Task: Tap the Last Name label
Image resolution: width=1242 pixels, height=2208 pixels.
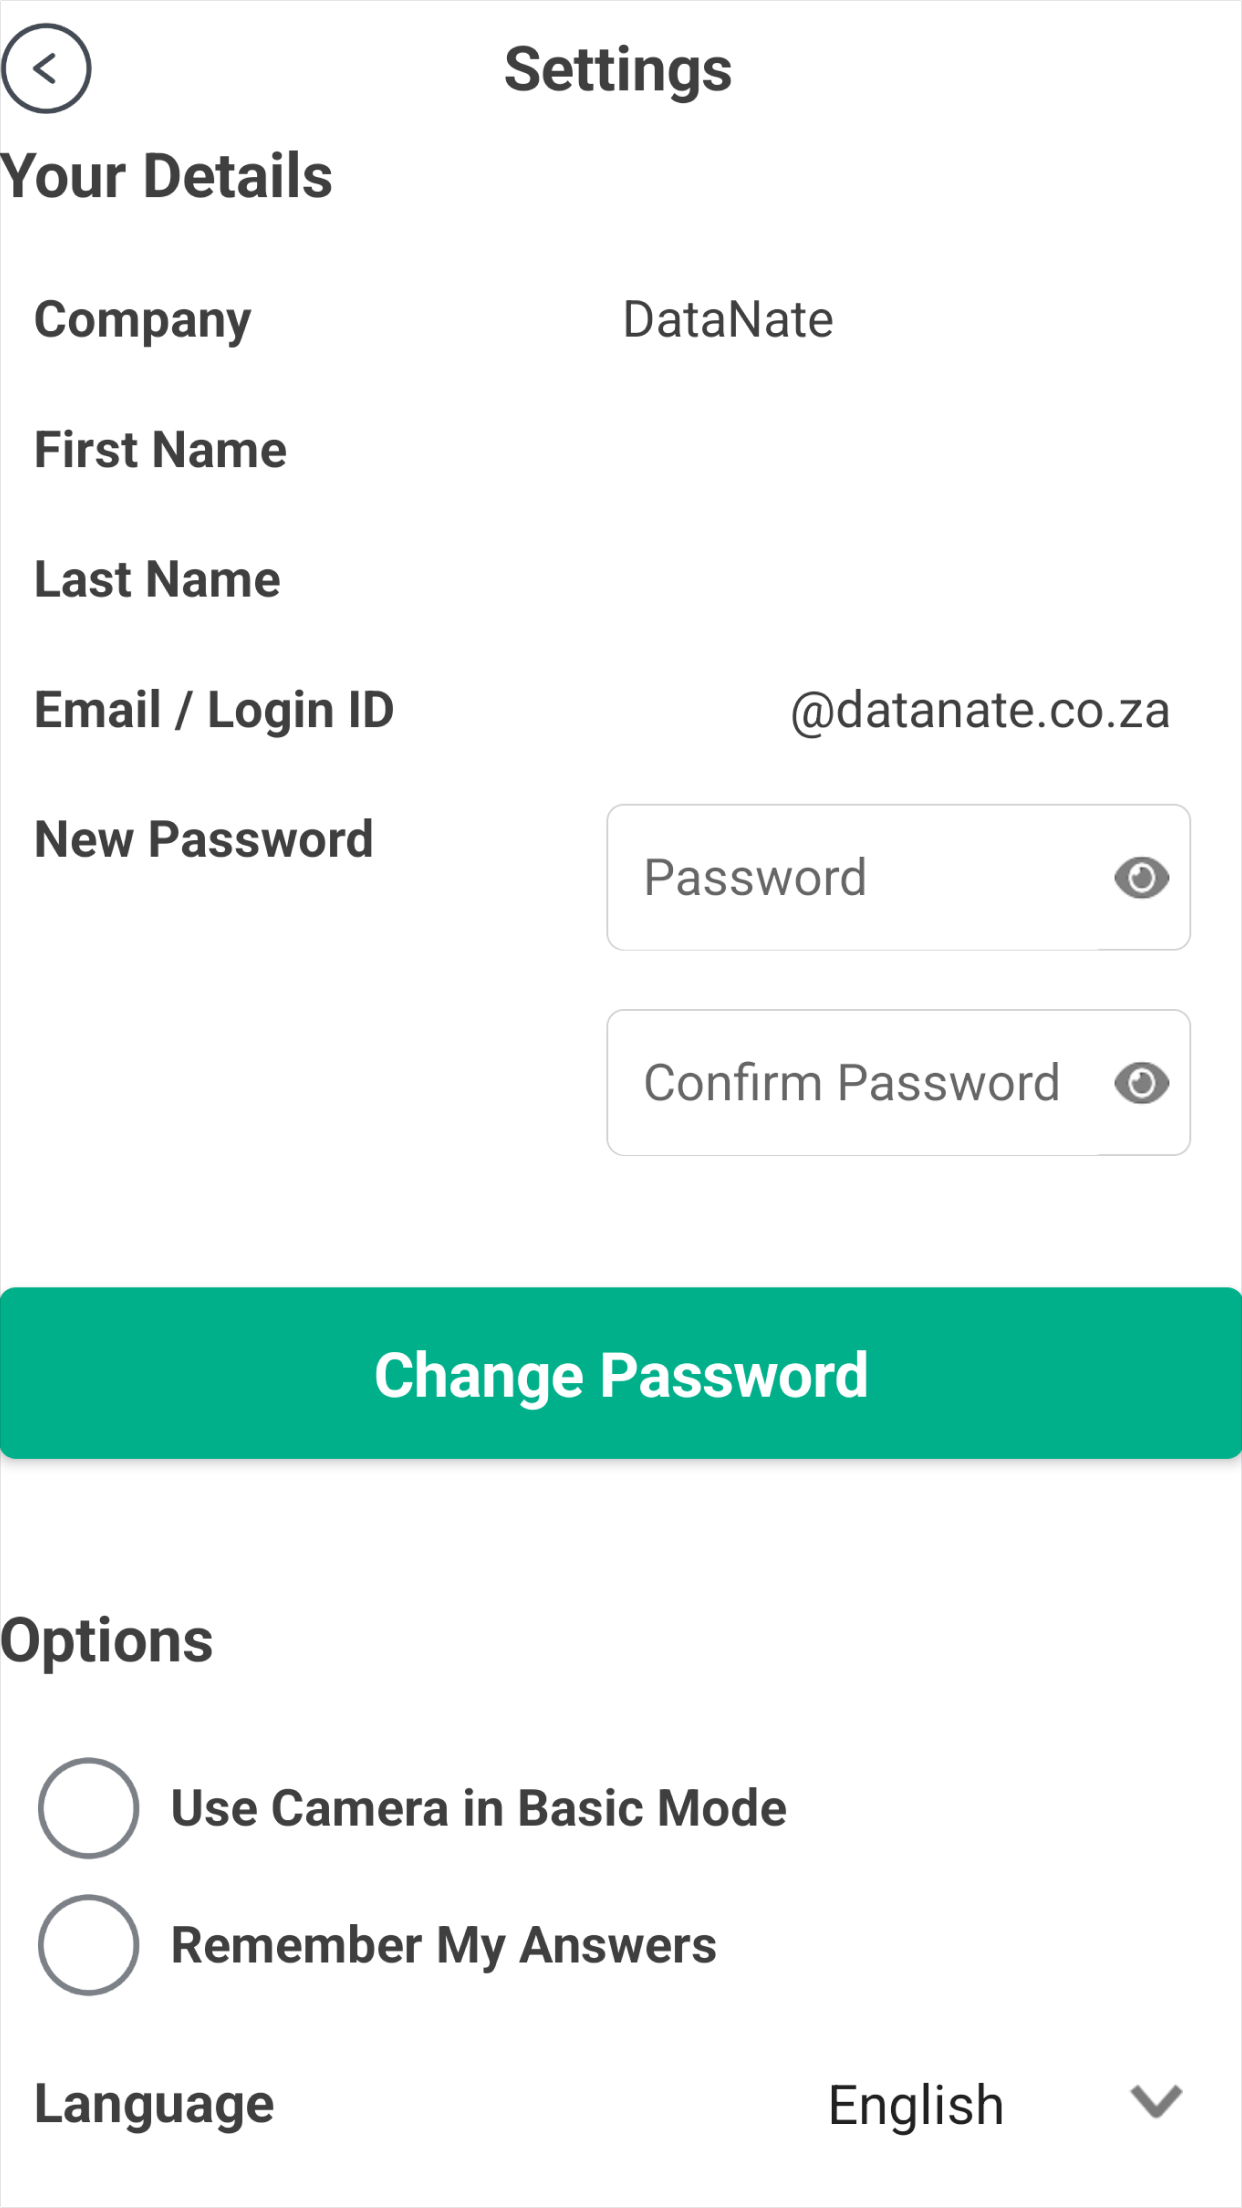Action: [x=158, y=580]
